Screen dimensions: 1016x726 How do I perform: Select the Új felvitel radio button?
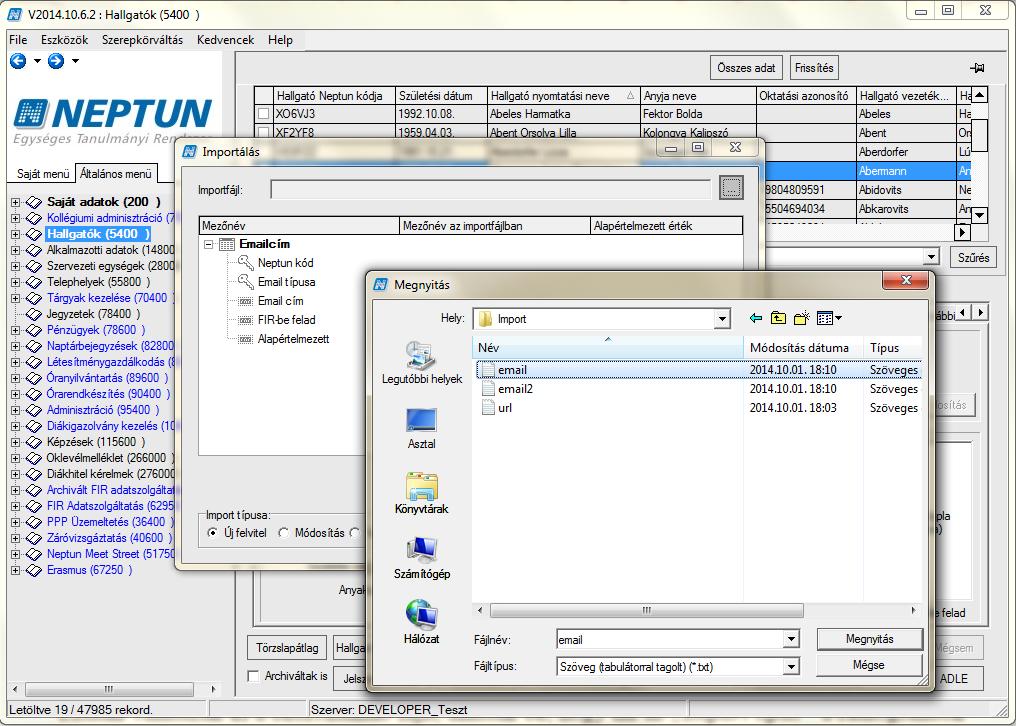click(213, 533)
